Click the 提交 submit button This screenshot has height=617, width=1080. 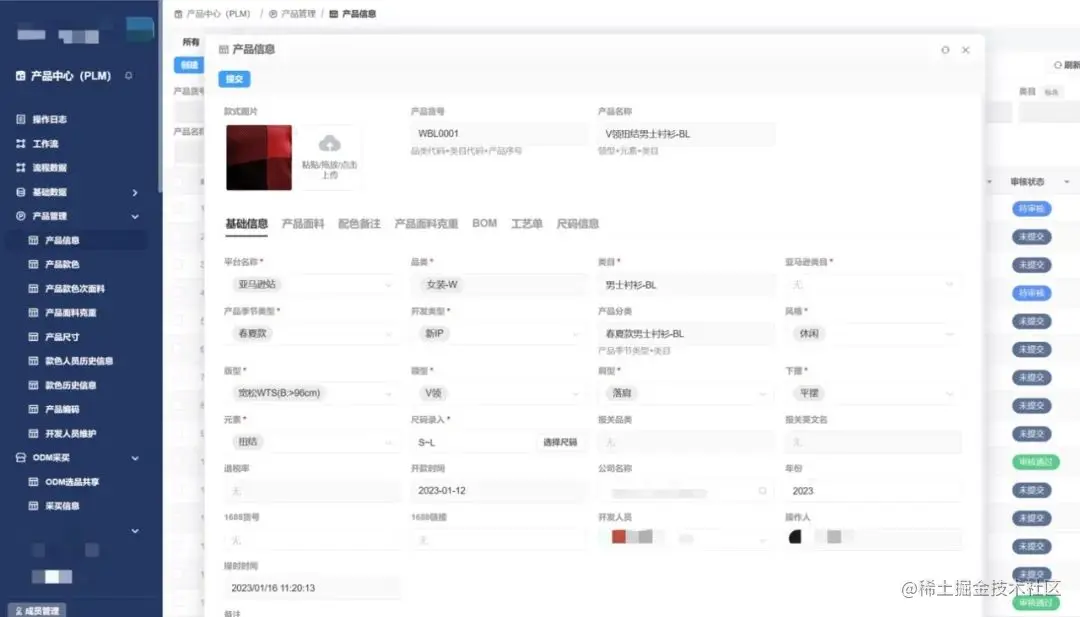click(x=234, y=79)
